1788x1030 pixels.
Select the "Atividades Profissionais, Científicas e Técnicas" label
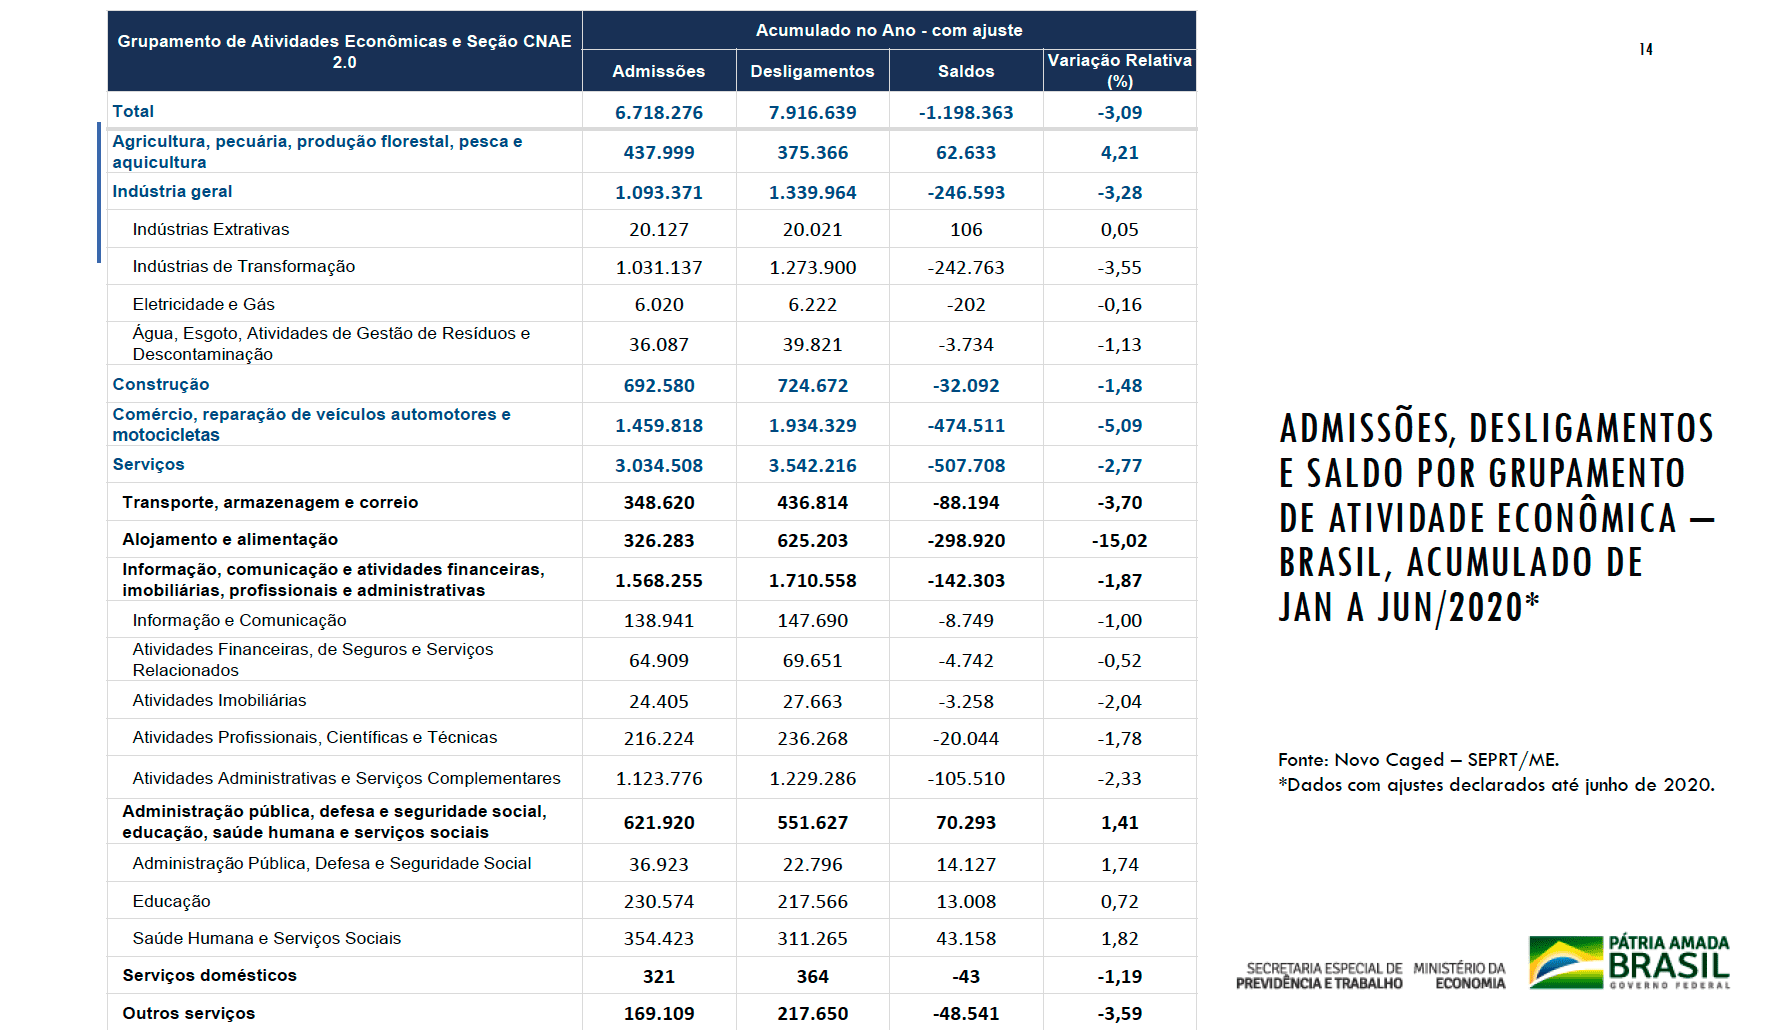point(315,737)
